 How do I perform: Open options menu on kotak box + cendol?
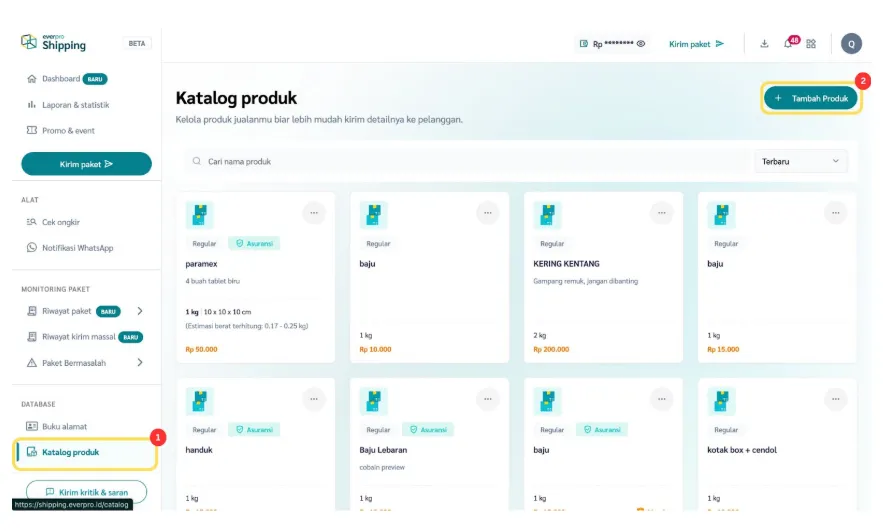point(836,398)
